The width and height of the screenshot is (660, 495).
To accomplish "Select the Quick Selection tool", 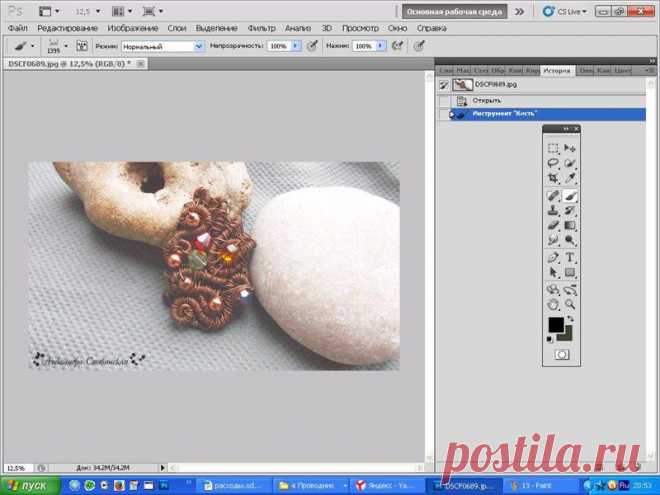I will coord(570,163).
